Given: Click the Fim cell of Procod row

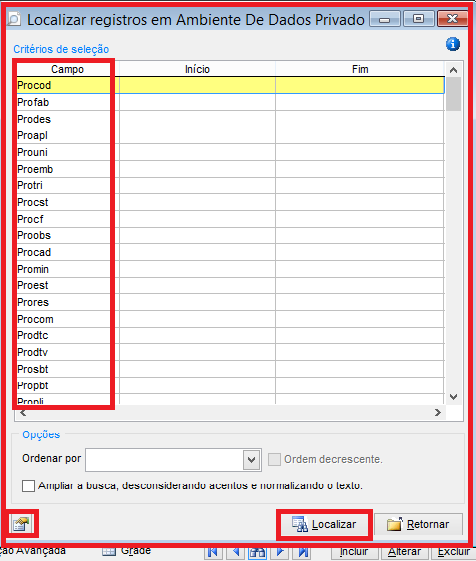Looking at the screenshot, I should tap(360, 86).
